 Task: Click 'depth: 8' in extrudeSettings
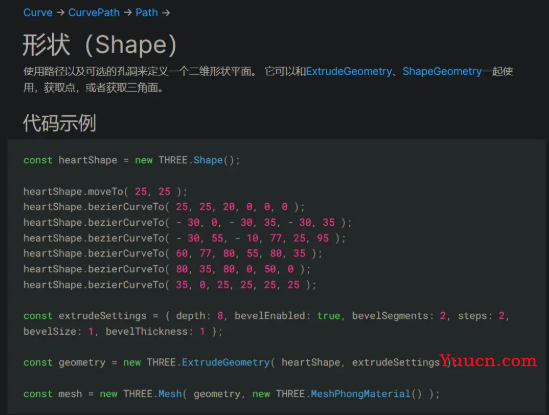[x=200, y=316]
